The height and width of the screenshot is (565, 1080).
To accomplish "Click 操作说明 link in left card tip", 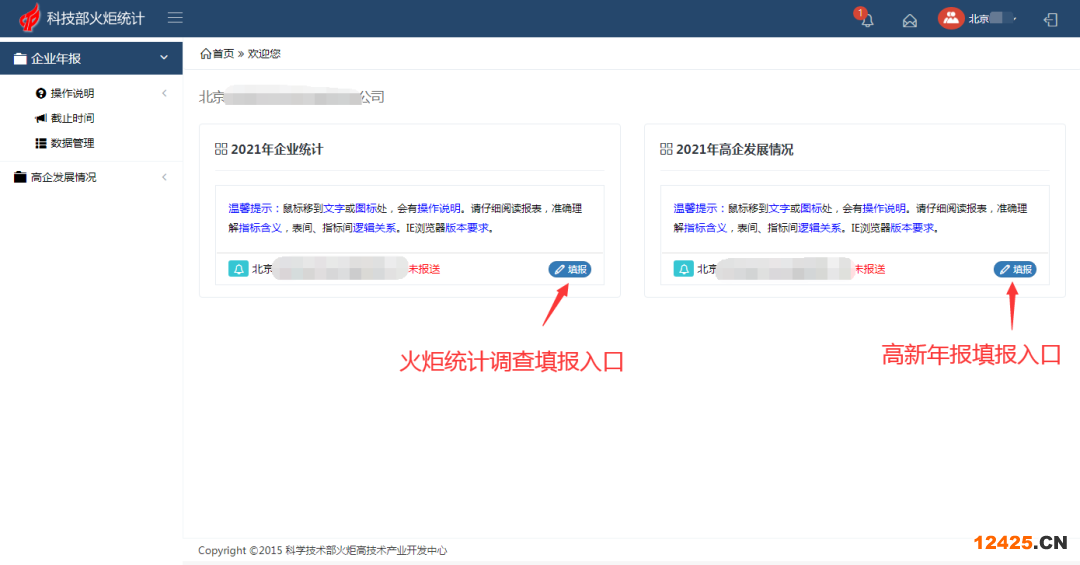I will [438, 209].
